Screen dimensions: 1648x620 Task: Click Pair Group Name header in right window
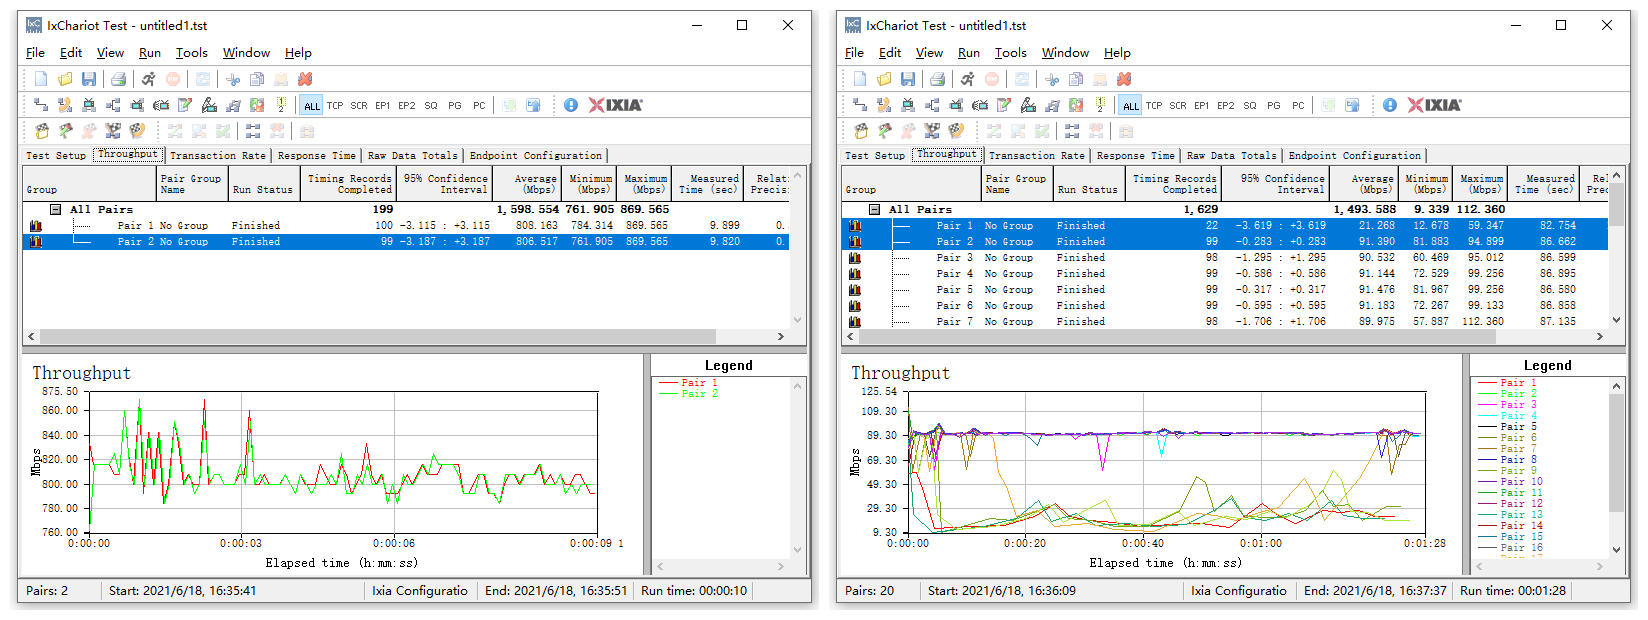click(x=1017, y=184)
